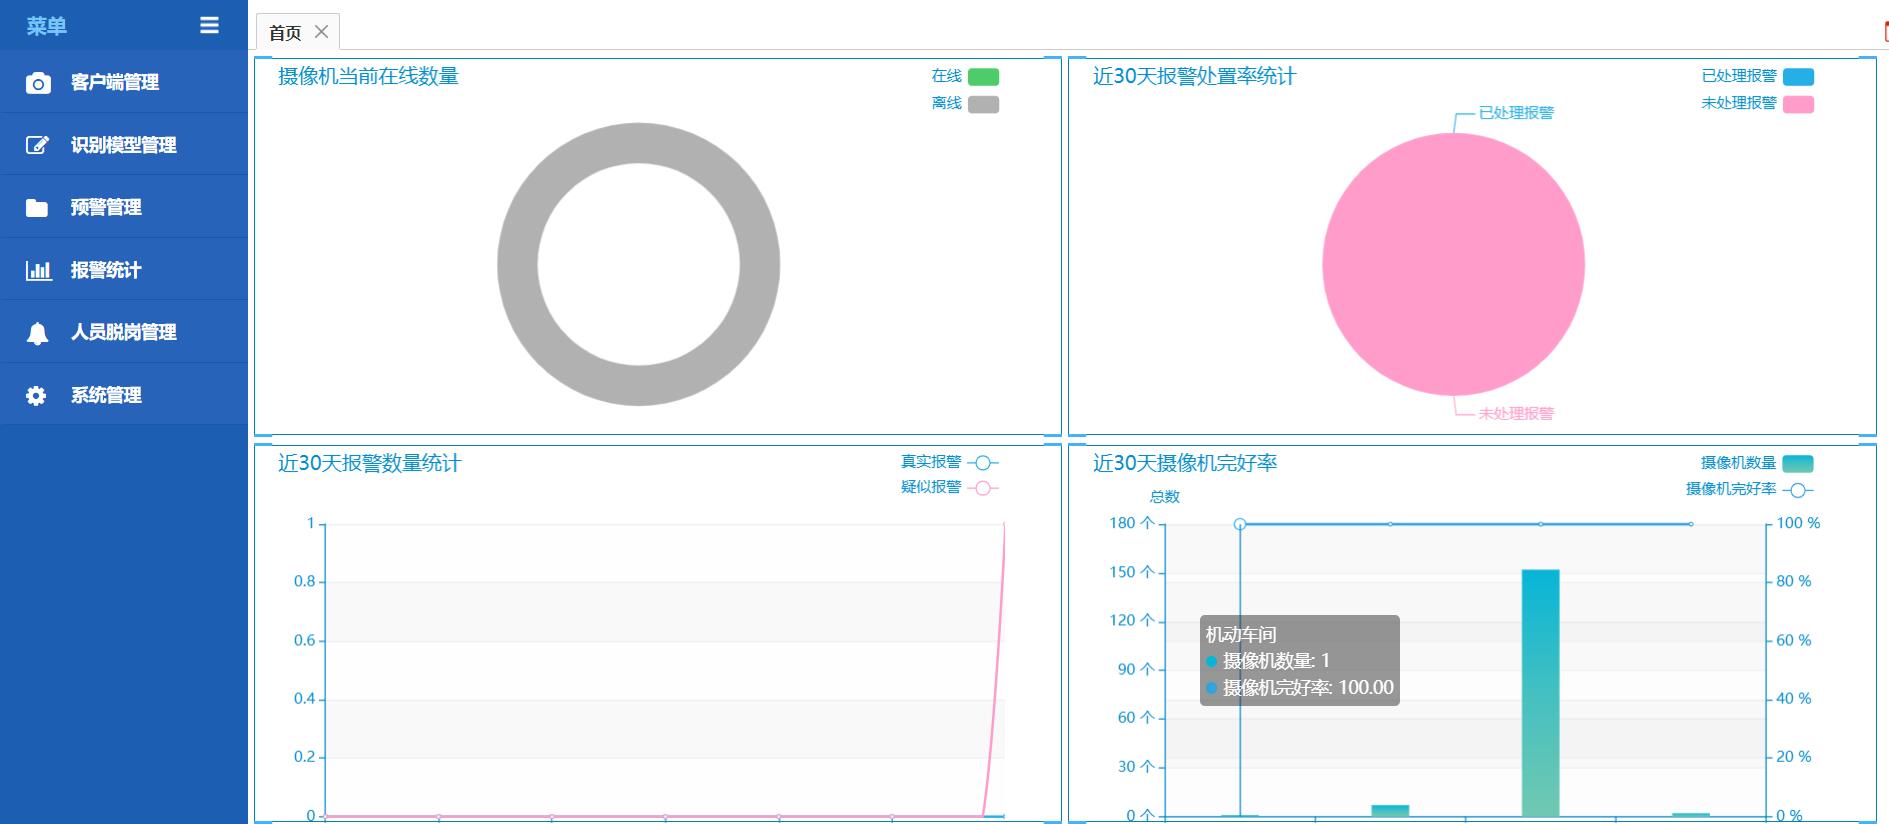Click the 菜单 header text

click(x=46, y=26)
